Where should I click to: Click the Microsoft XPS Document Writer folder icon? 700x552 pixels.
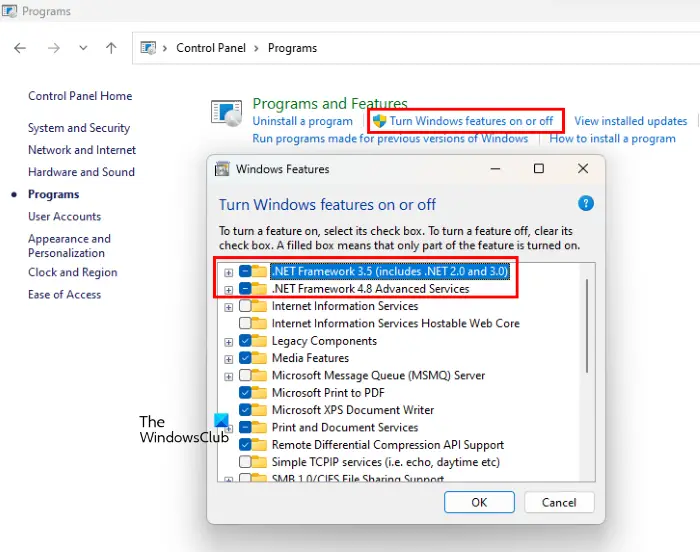click(x=259, y=410)
